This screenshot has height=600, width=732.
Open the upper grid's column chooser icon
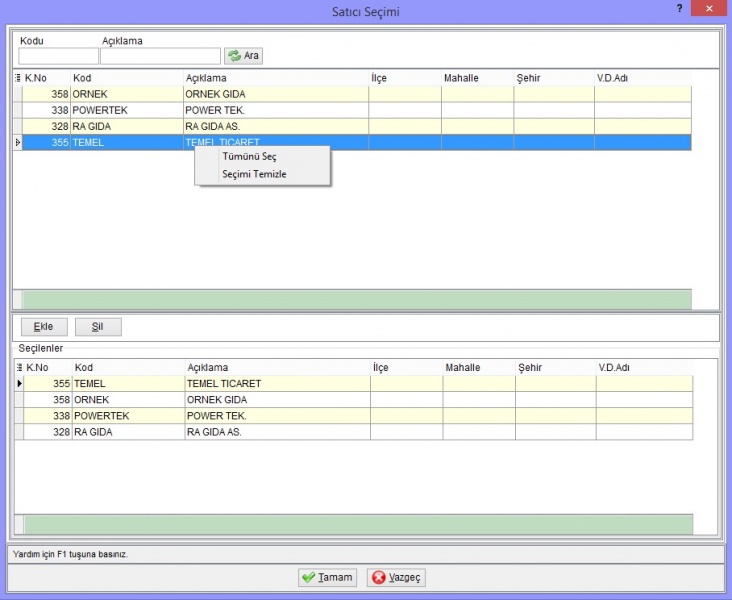(x=18, y=78)
